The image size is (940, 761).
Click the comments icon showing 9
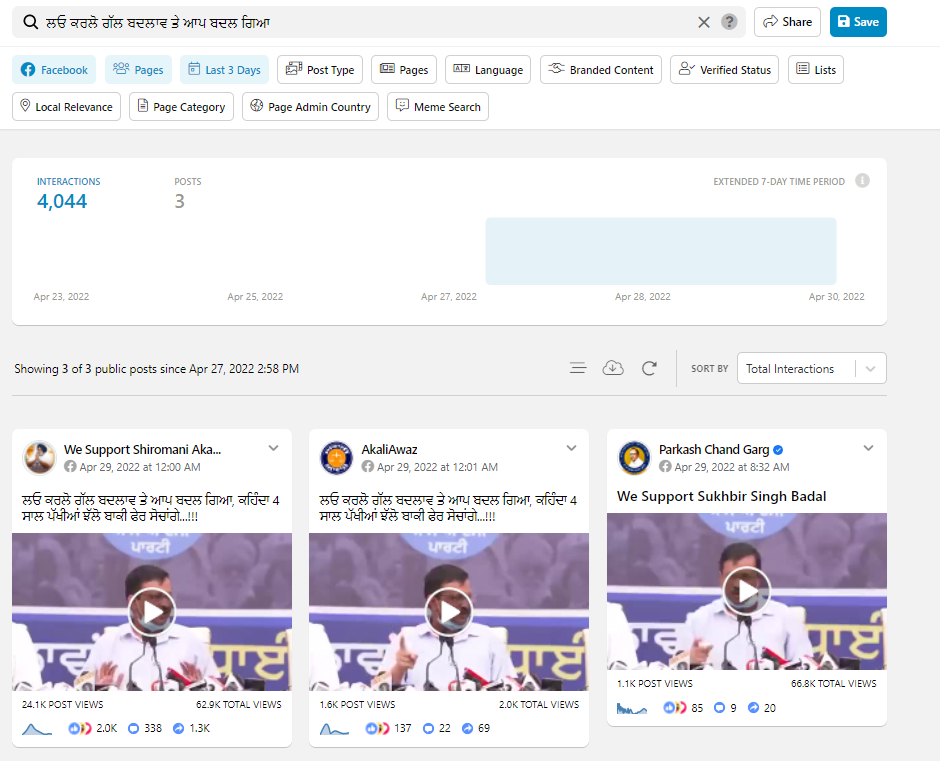pos(719,708)
